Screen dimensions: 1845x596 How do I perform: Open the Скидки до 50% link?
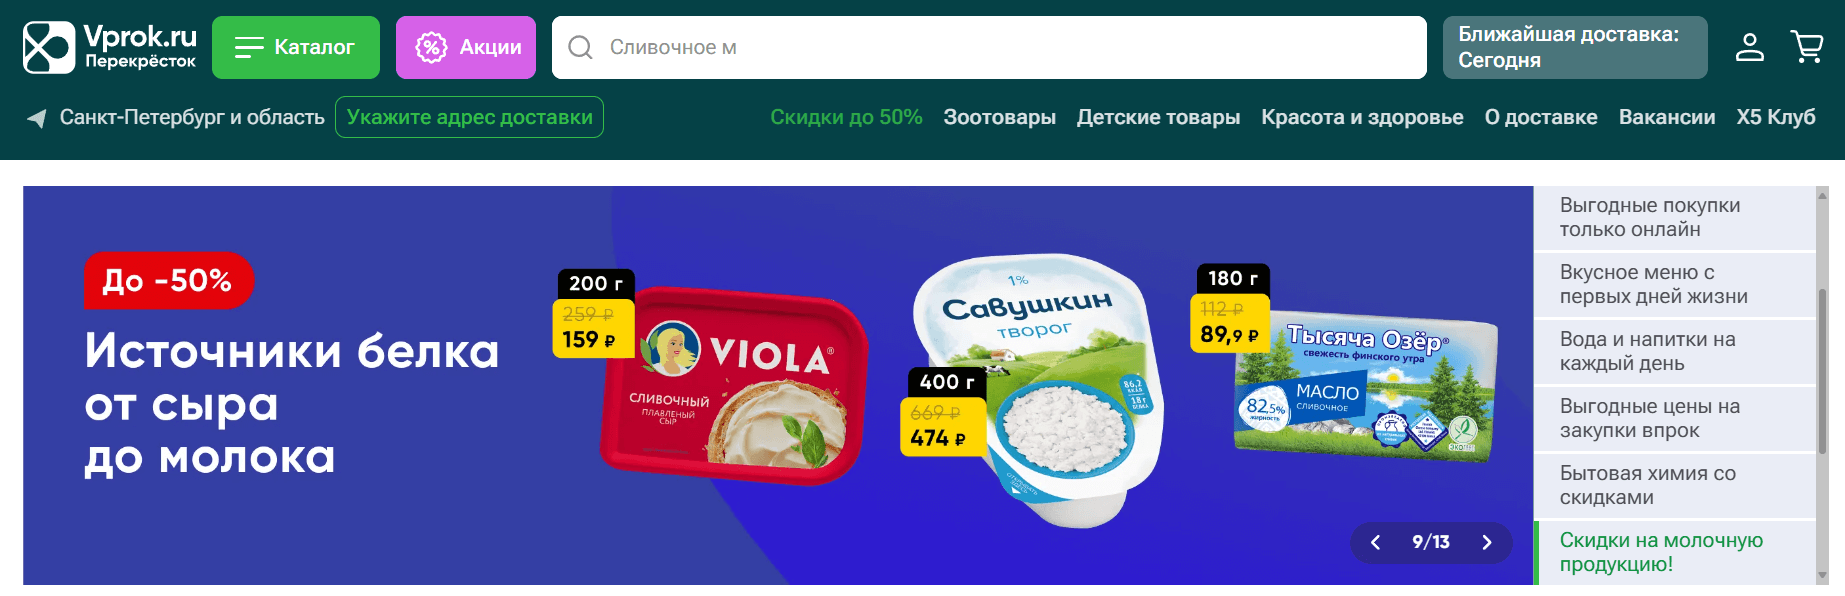pyautogui.click(x=846, y=117)
